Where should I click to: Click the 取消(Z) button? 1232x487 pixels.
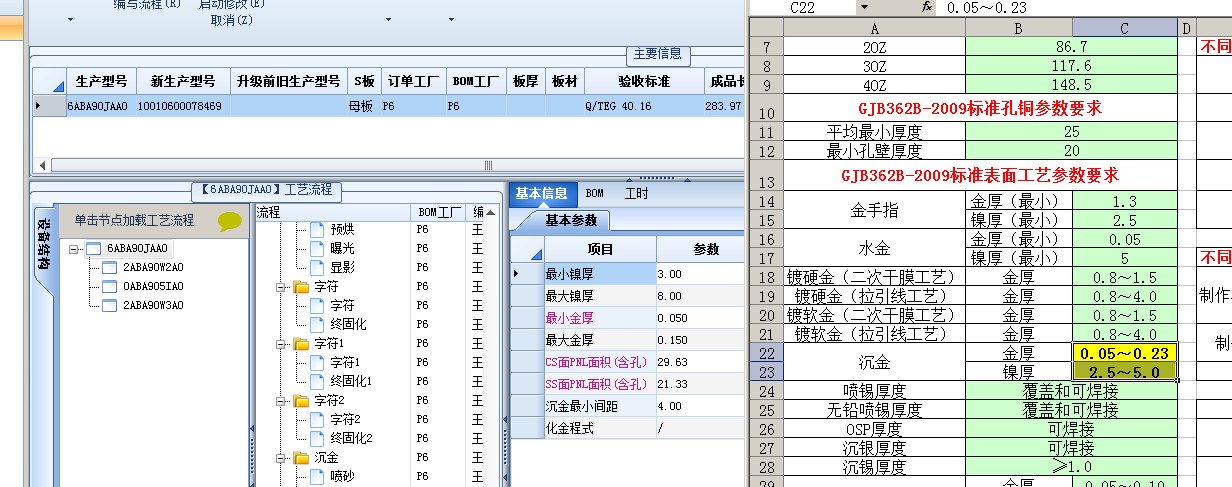point(231,20)
